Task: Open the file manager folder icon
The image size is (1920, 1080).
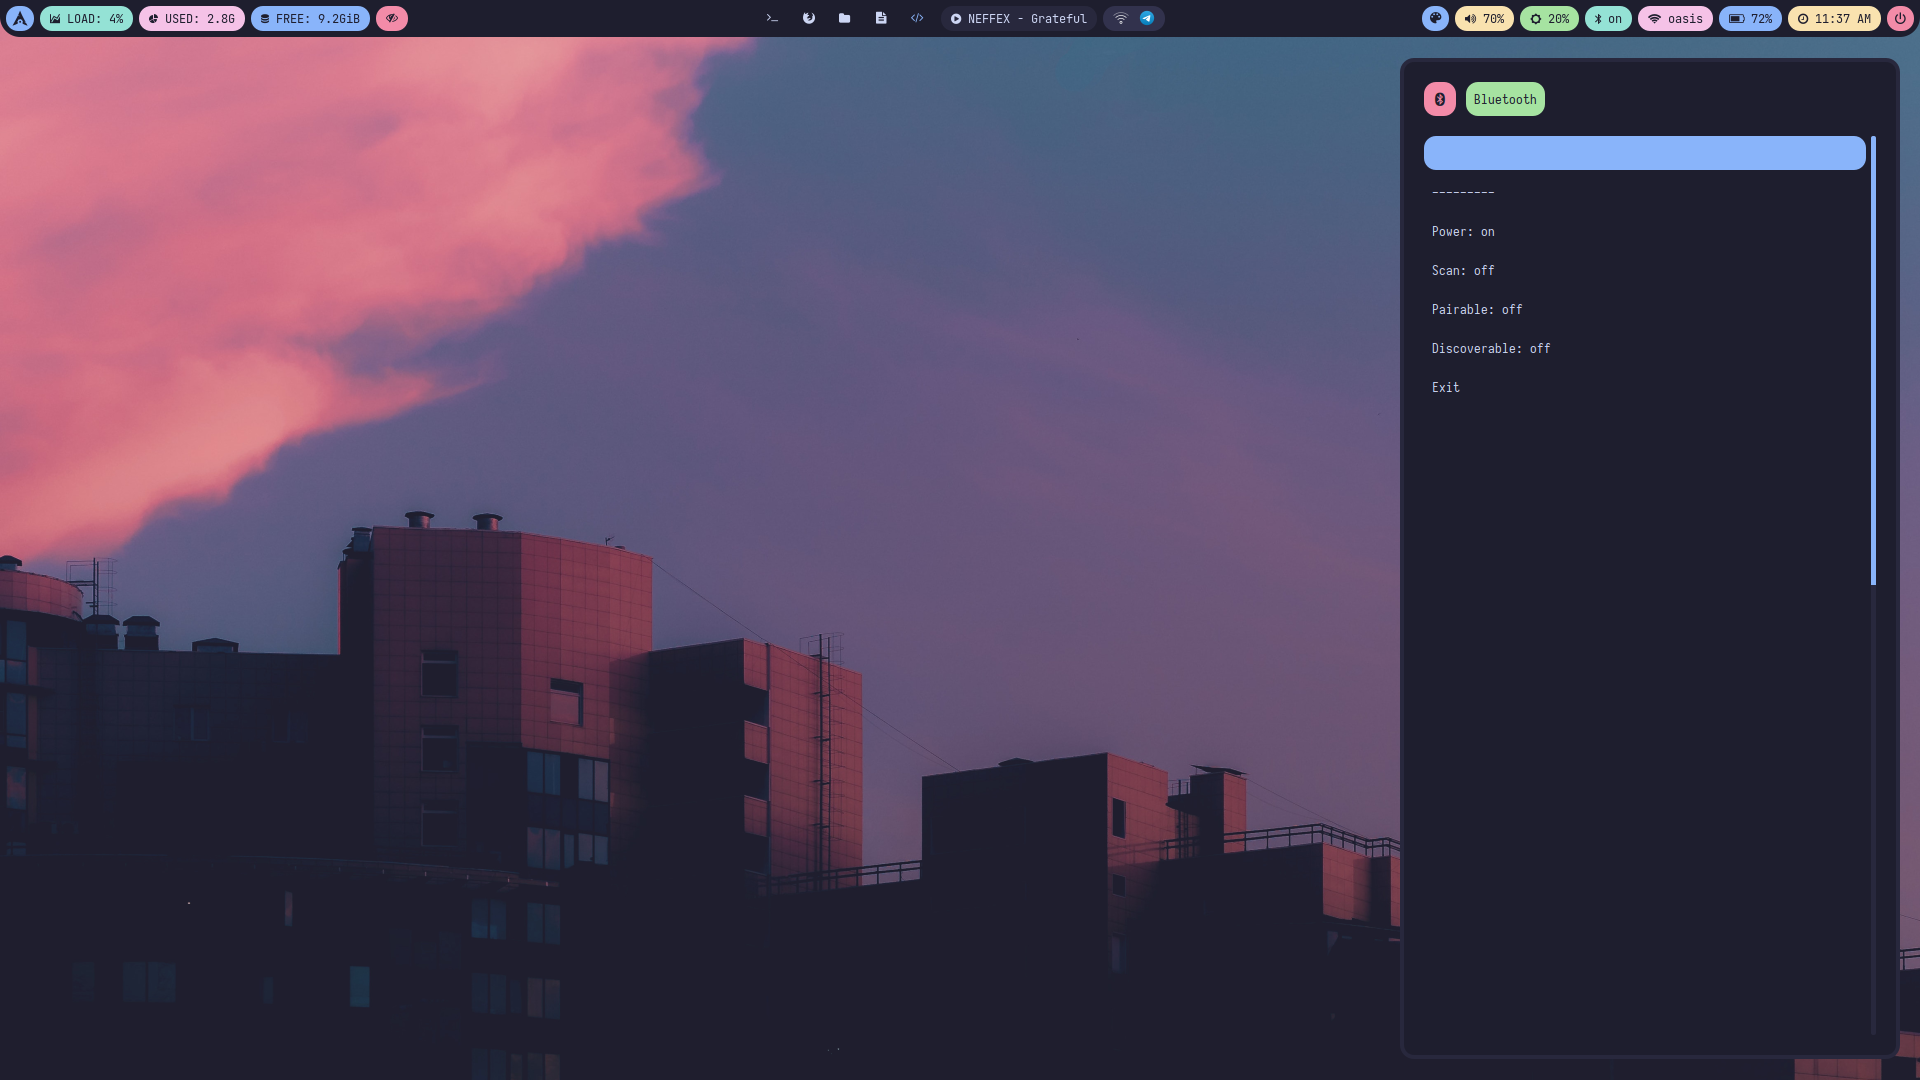Action: pyautogui.click(x=845, y=18)
